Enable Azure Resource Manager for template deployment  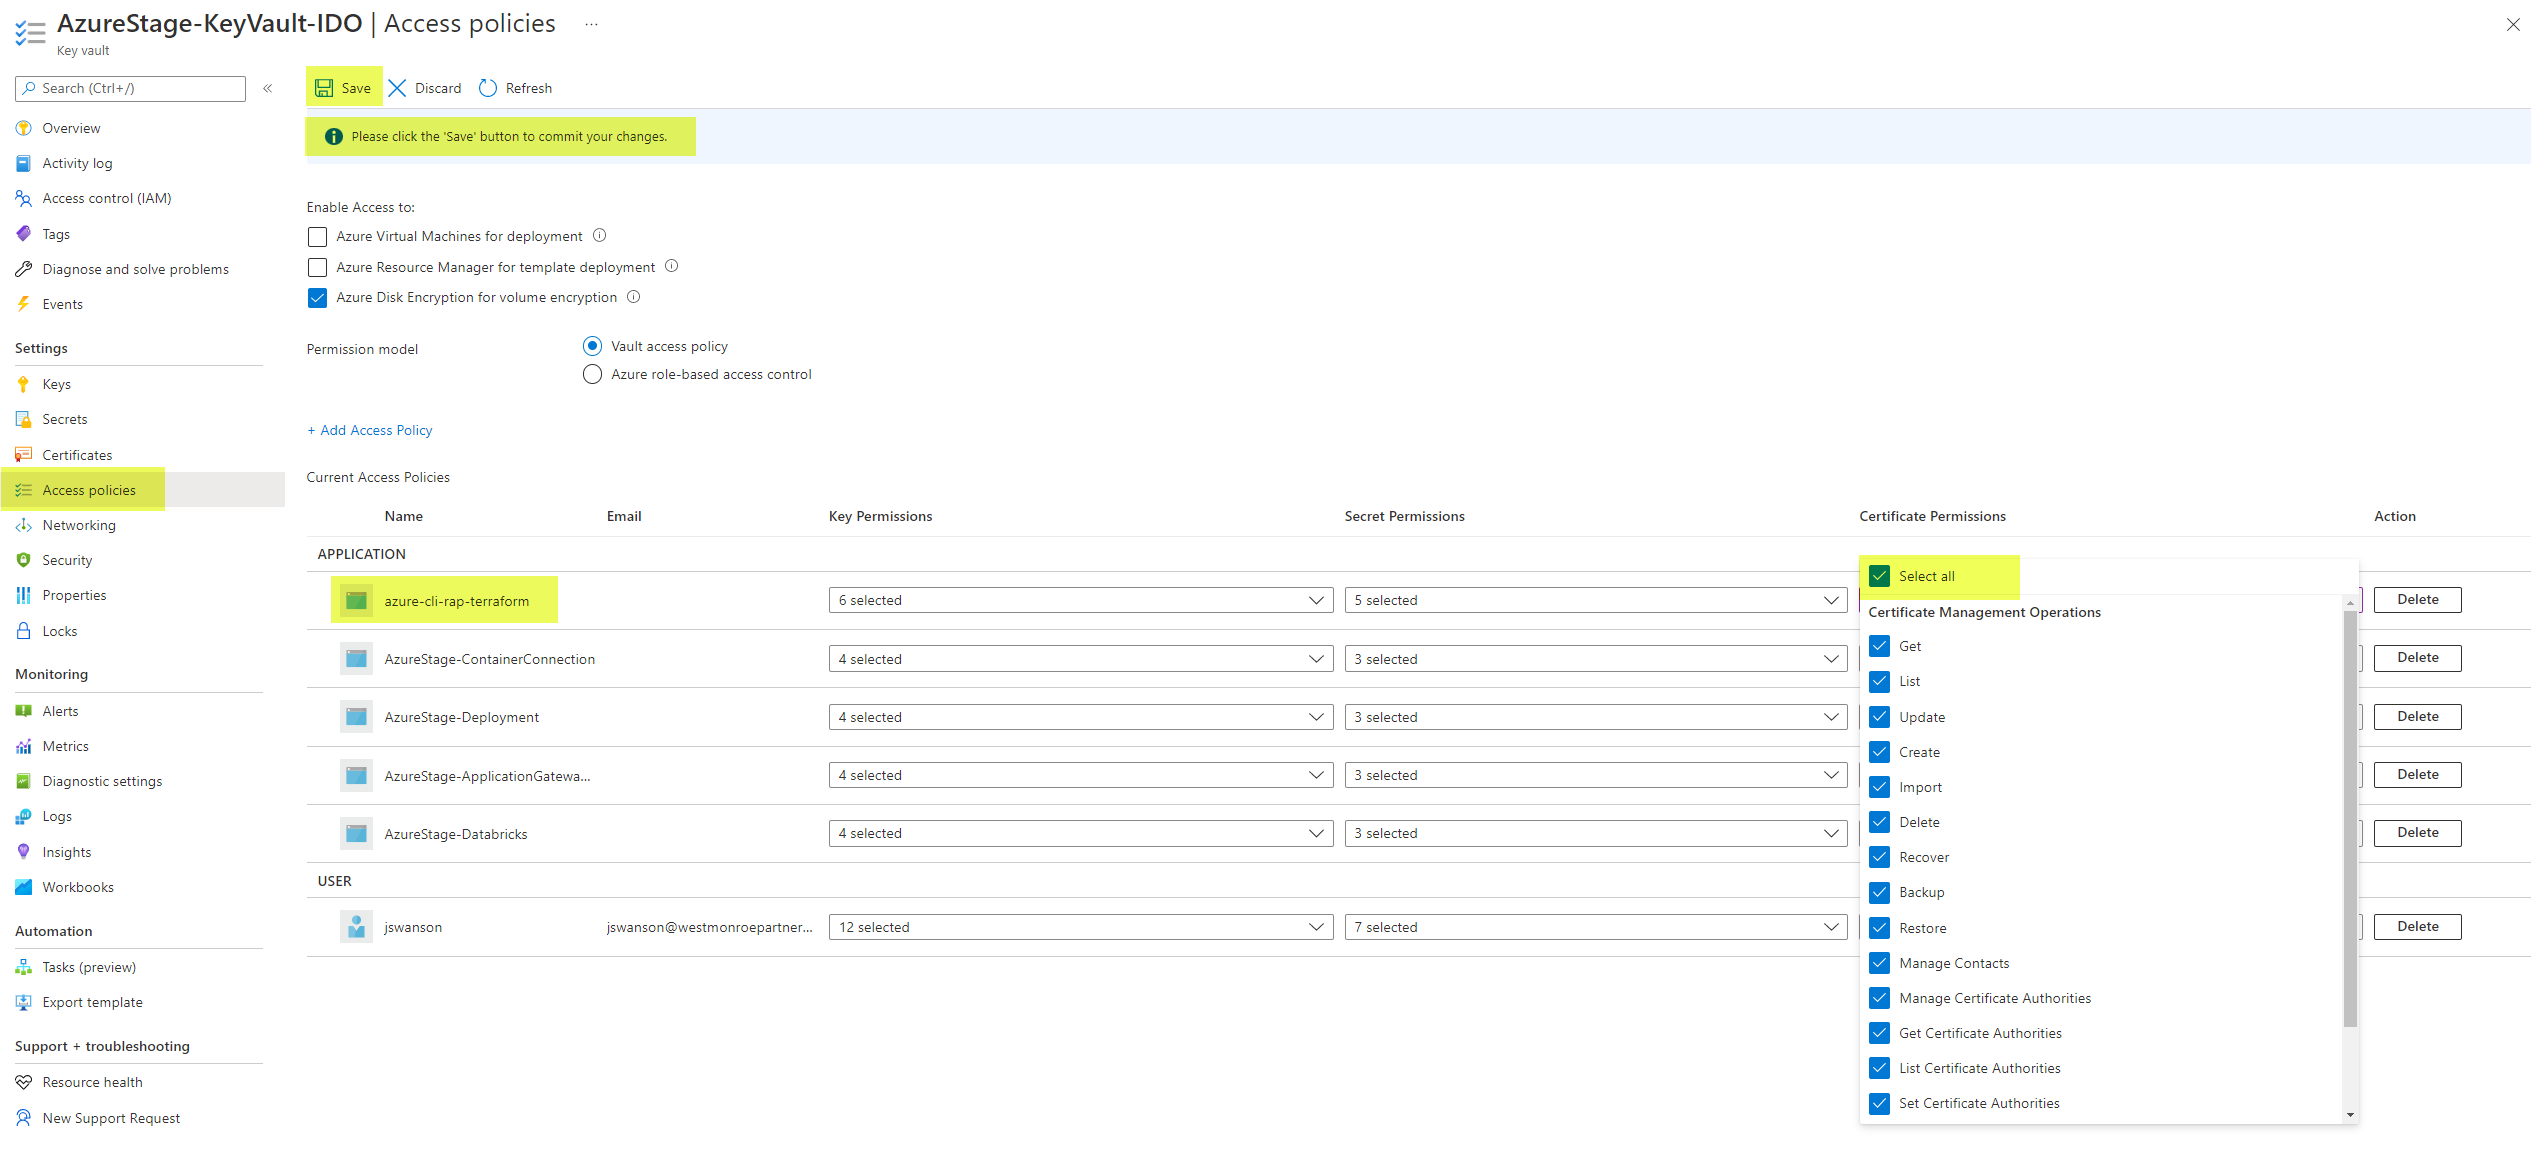coord(317,267)
